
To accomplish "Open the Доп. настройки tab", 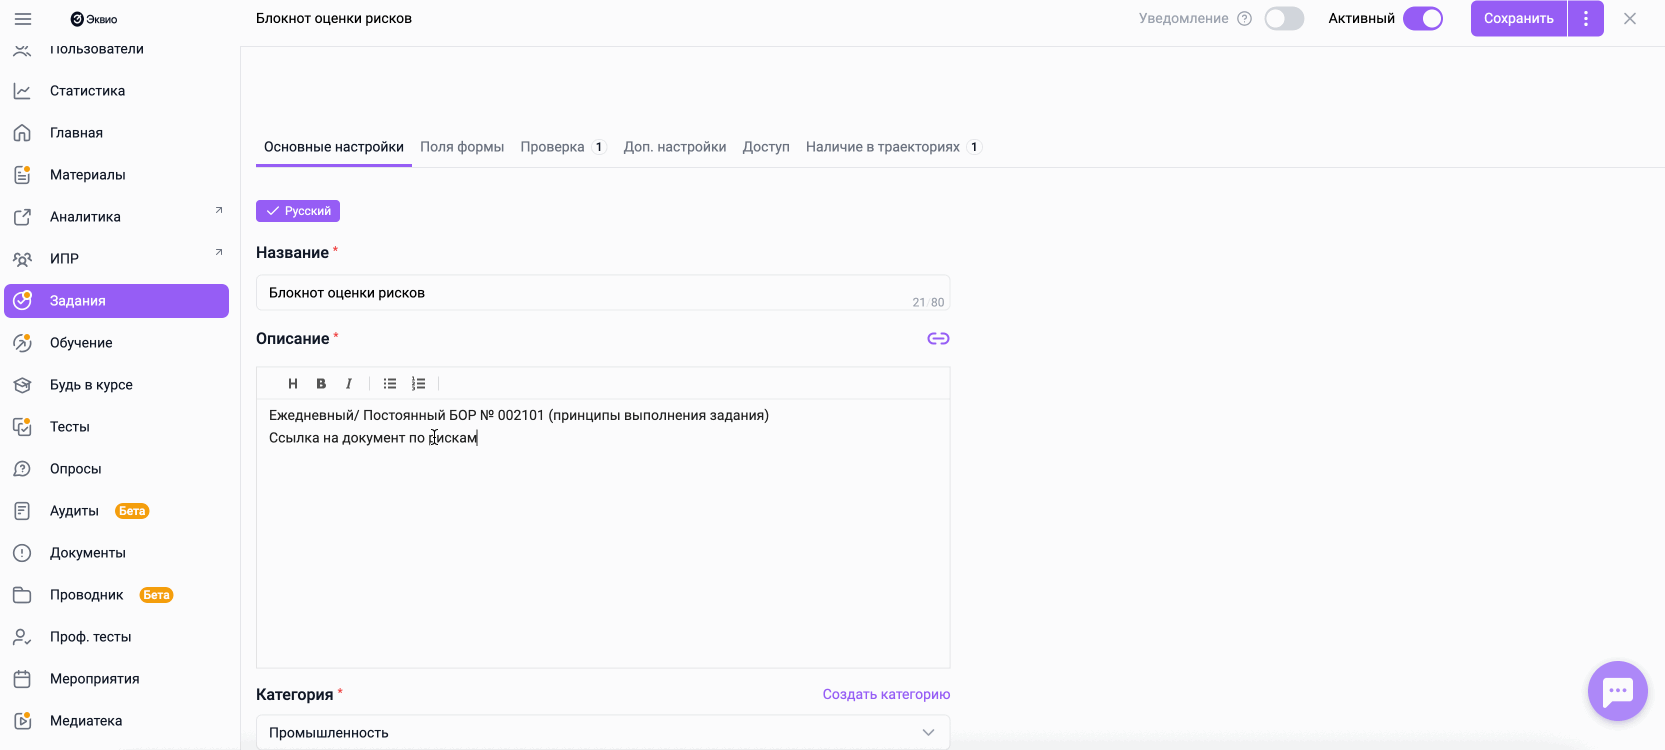I will 675,147.
